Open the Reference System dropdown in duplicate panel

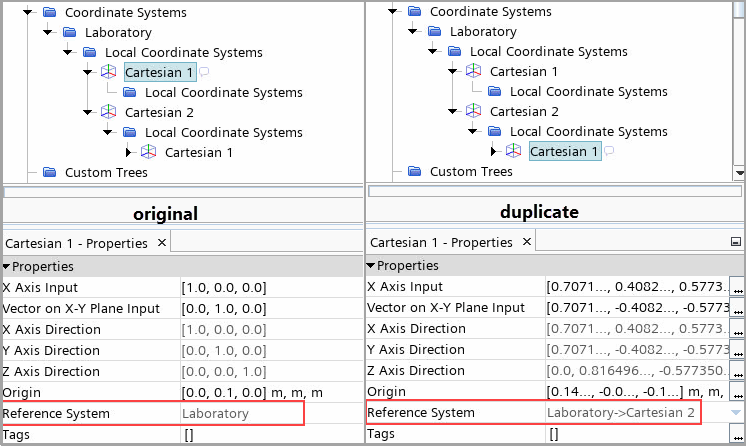click(736, 413)
